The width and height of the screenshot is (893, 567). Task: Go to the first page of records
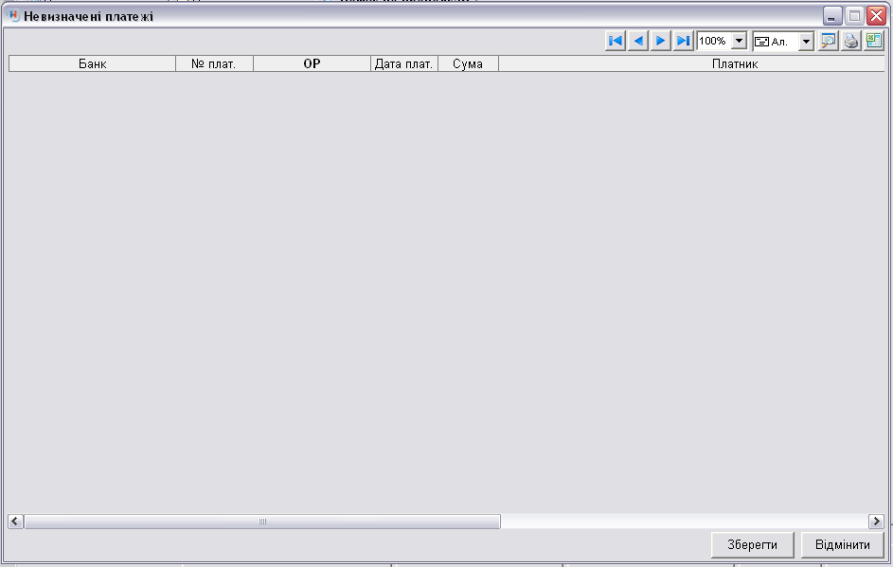(x=616, y=41)
